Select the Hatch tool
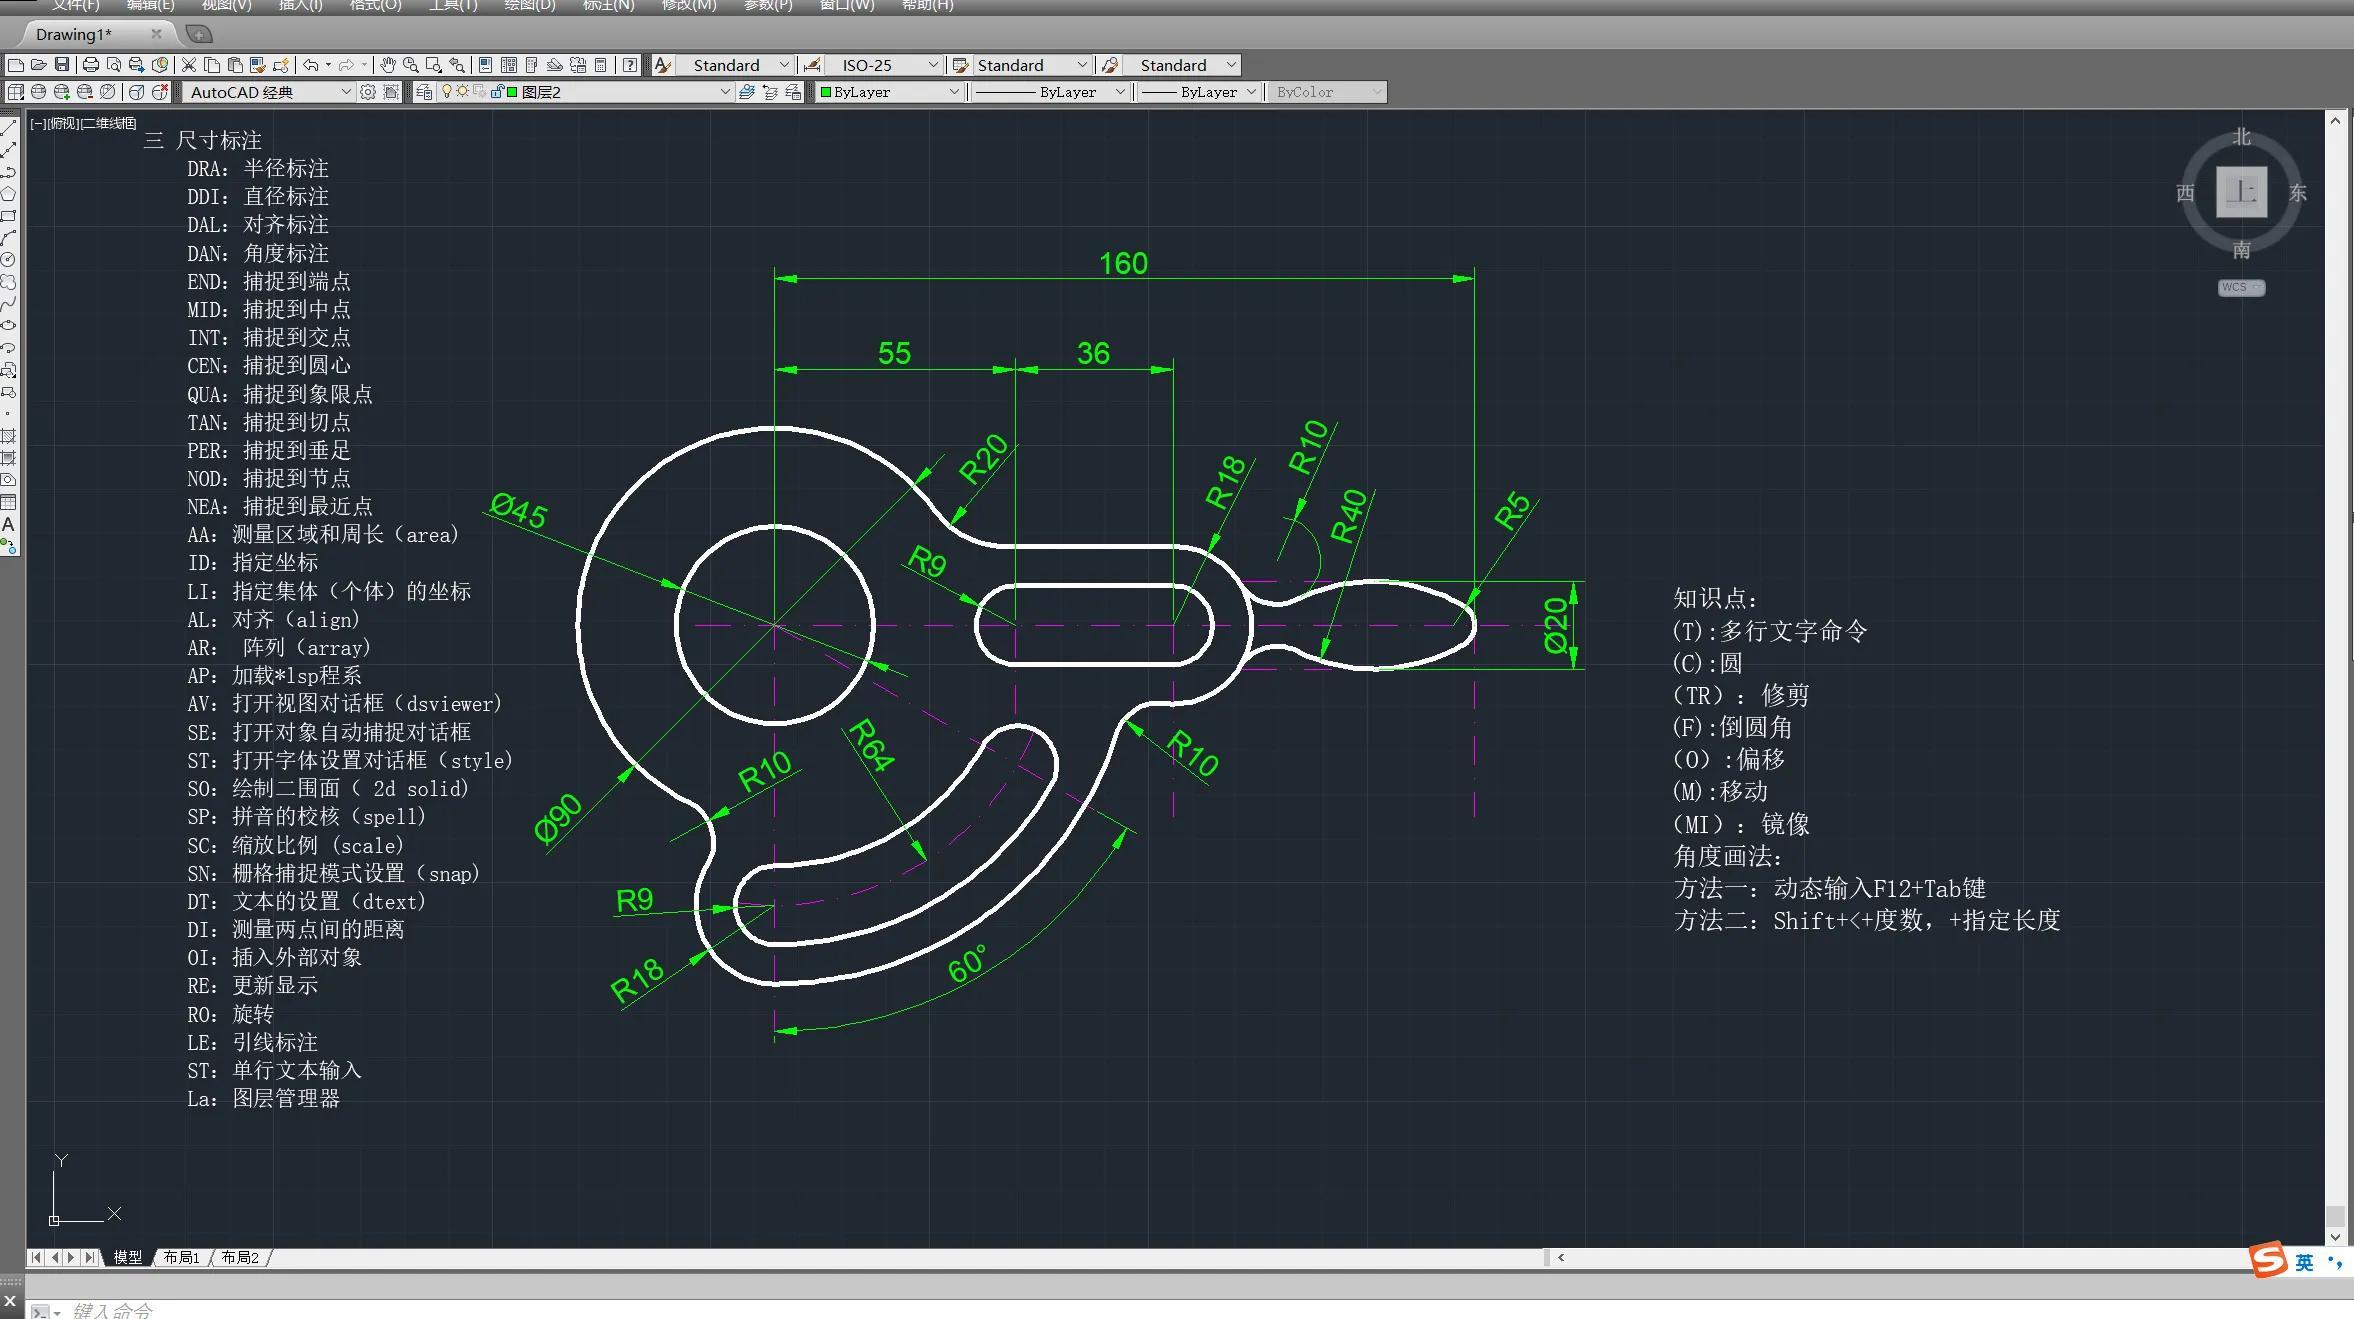2354x1319 pixels. (9, 436)
